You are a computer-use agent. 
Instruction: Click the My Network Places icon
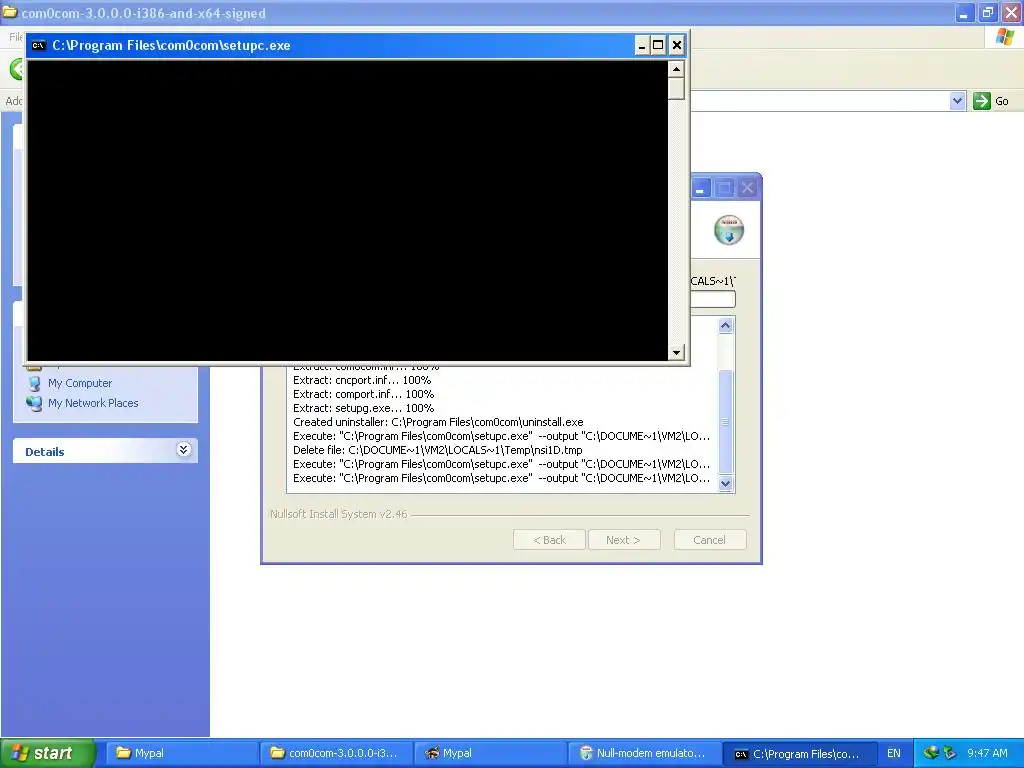[x=34, y=404]
